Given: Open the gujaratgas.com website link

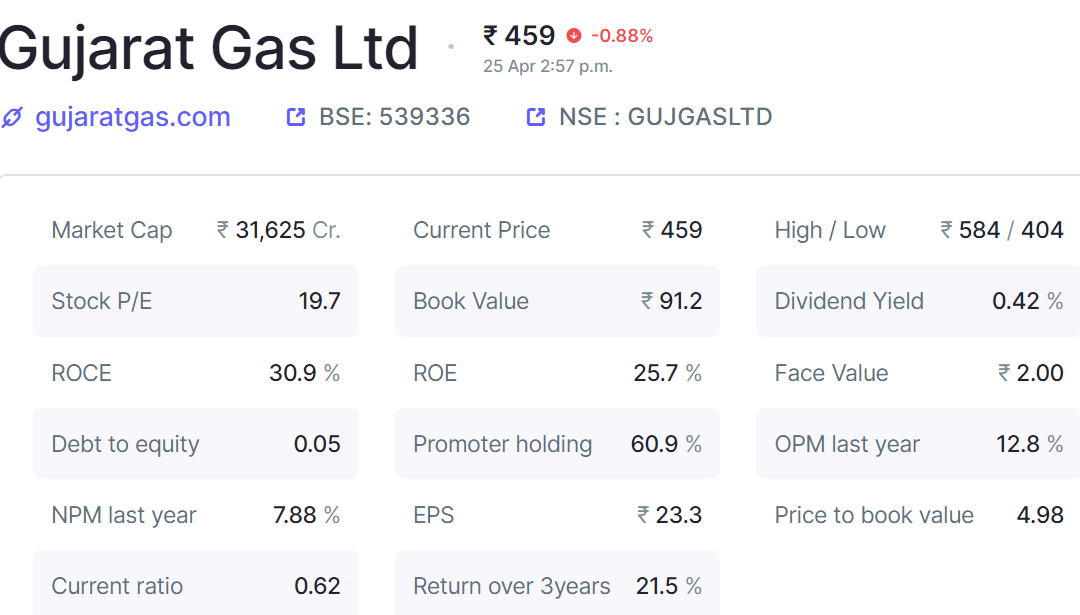Looking at the screenshot, I should click(133, 117).
